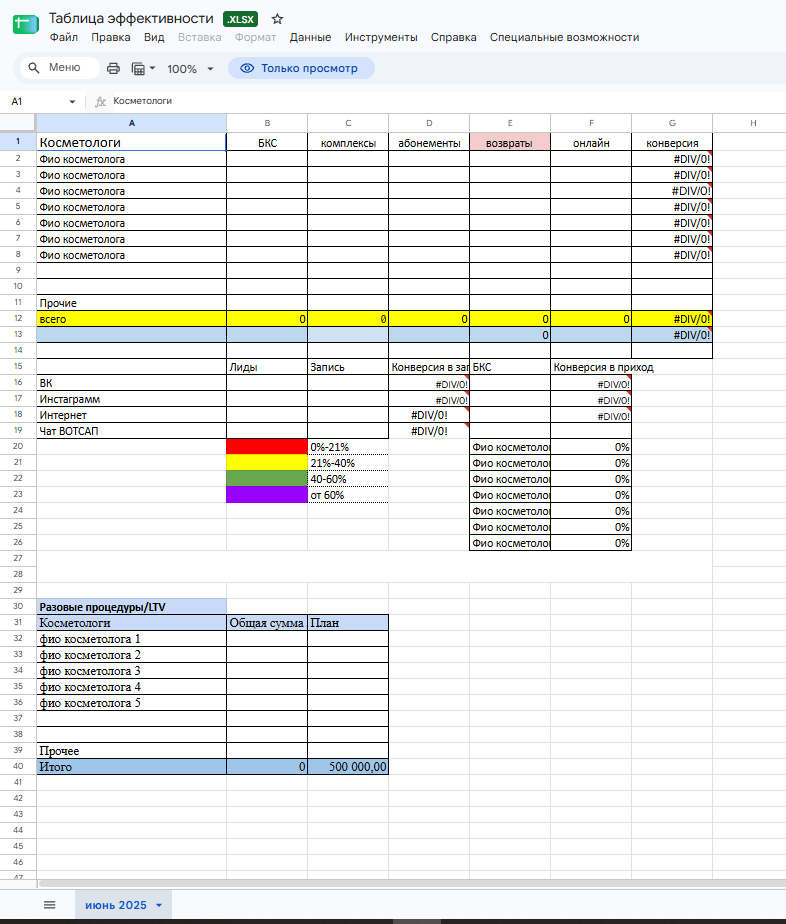Select the cell 500 000,00
This screenshot has height=924, width=786.
click(348, 767)
